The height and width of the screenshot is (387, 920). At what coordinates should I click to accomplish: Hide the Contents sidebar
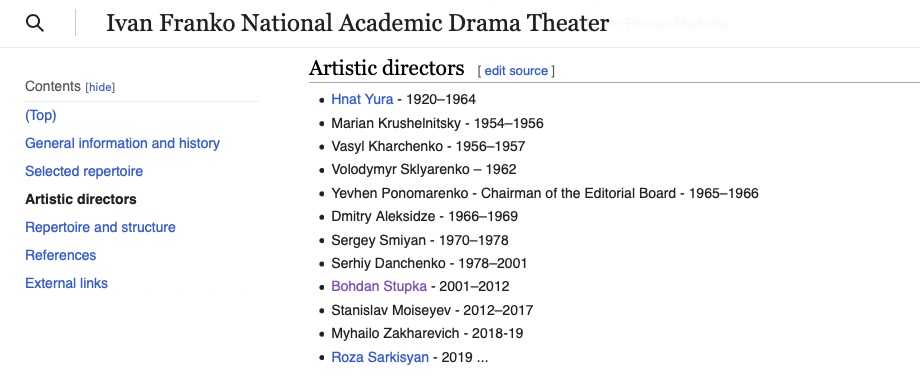coord(100,87)
